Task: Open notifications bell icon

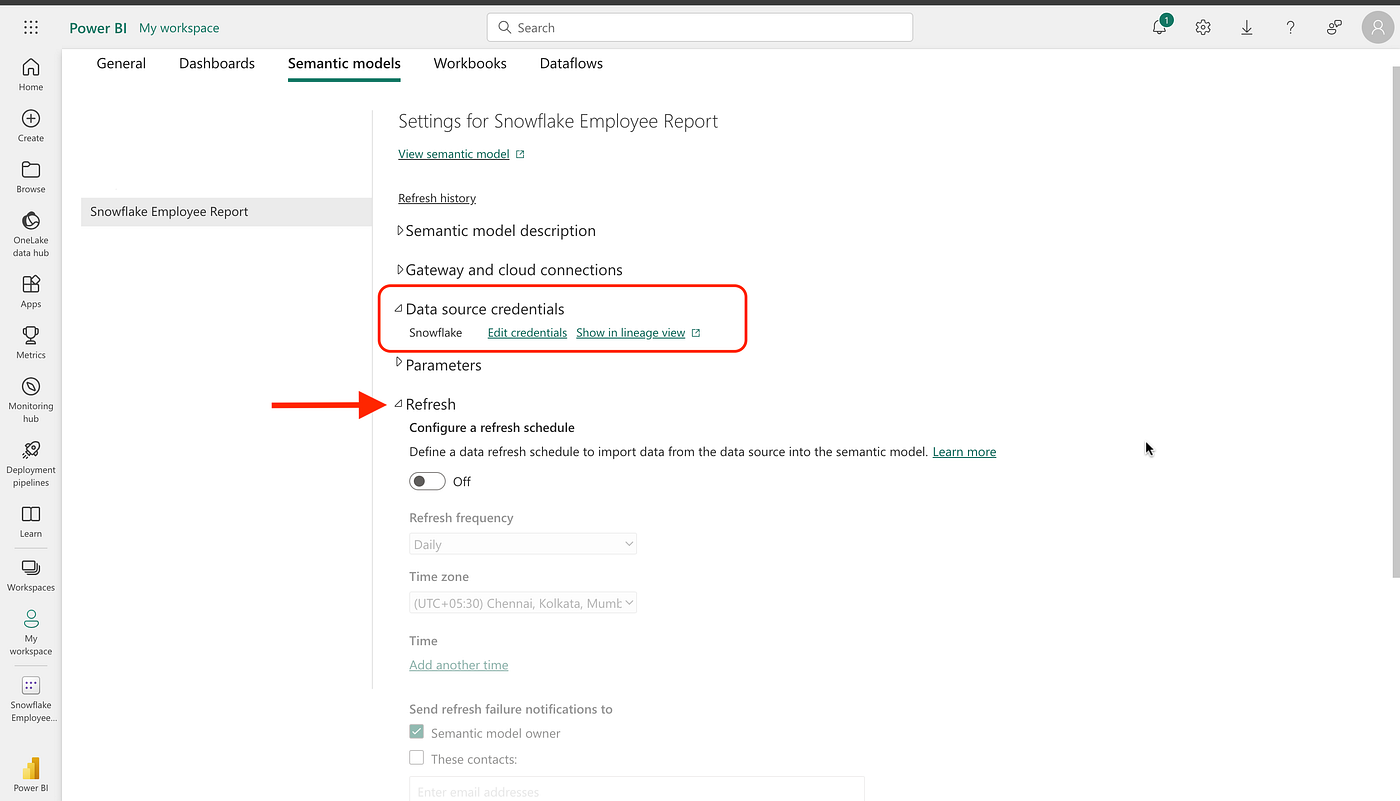Action: (1160, 27)
